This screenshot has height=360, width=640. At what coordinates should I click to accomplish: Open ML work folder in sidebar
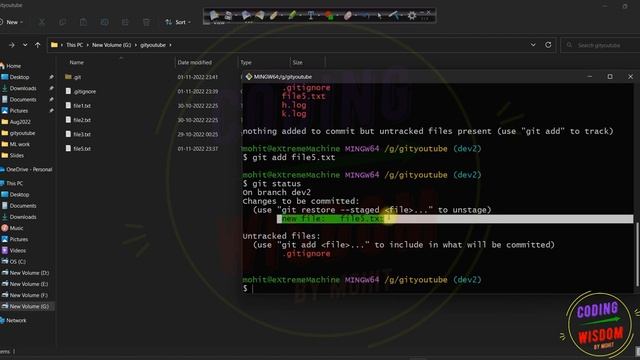click(16, 144)
